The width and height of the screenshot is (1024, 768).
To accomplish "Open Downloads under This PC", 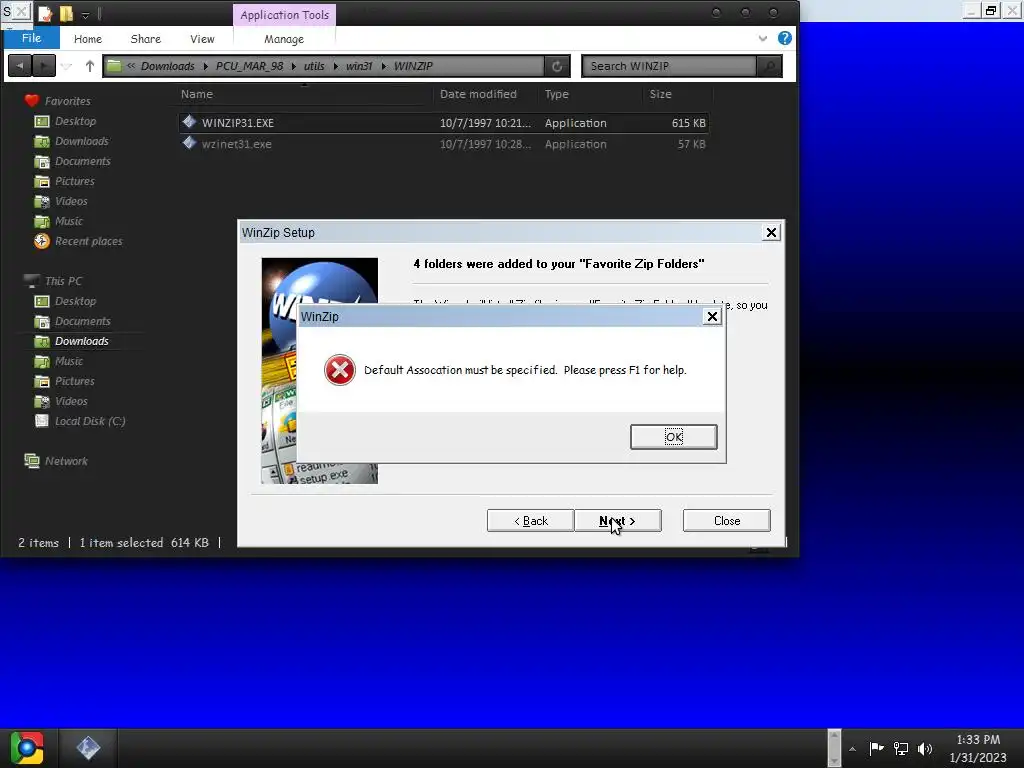I will pyautogui.click(x=82, y=342).
